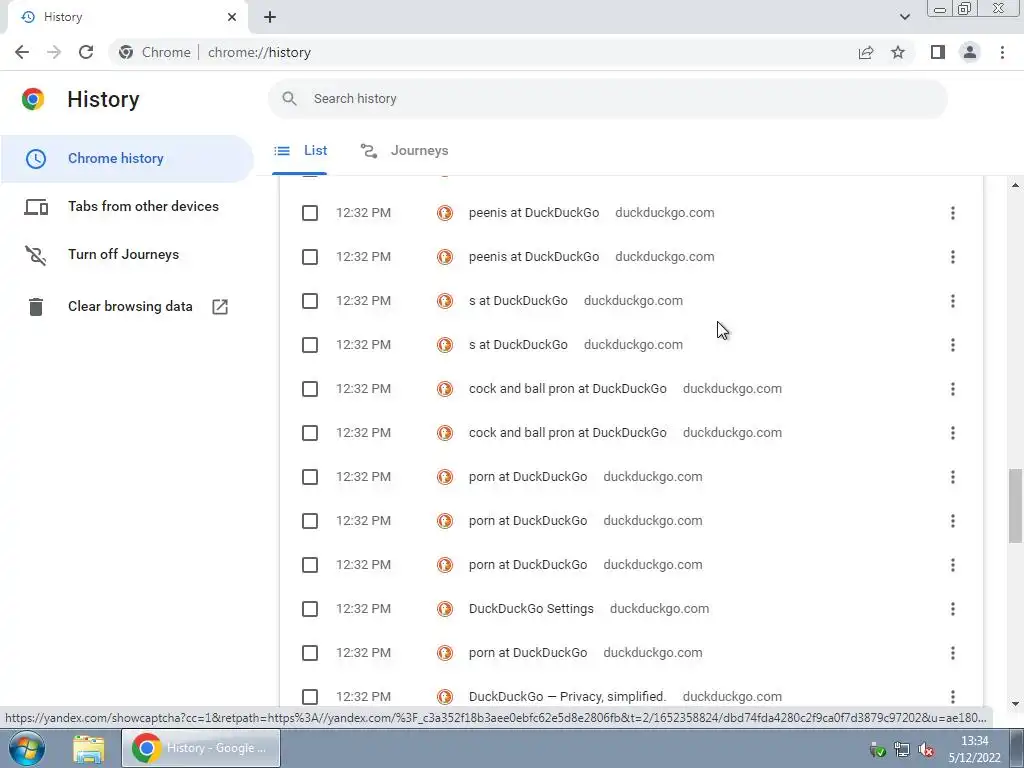Click the network tray icon
The width and height of the screenshot is (1024, 768).
click(x=902, y=750)
